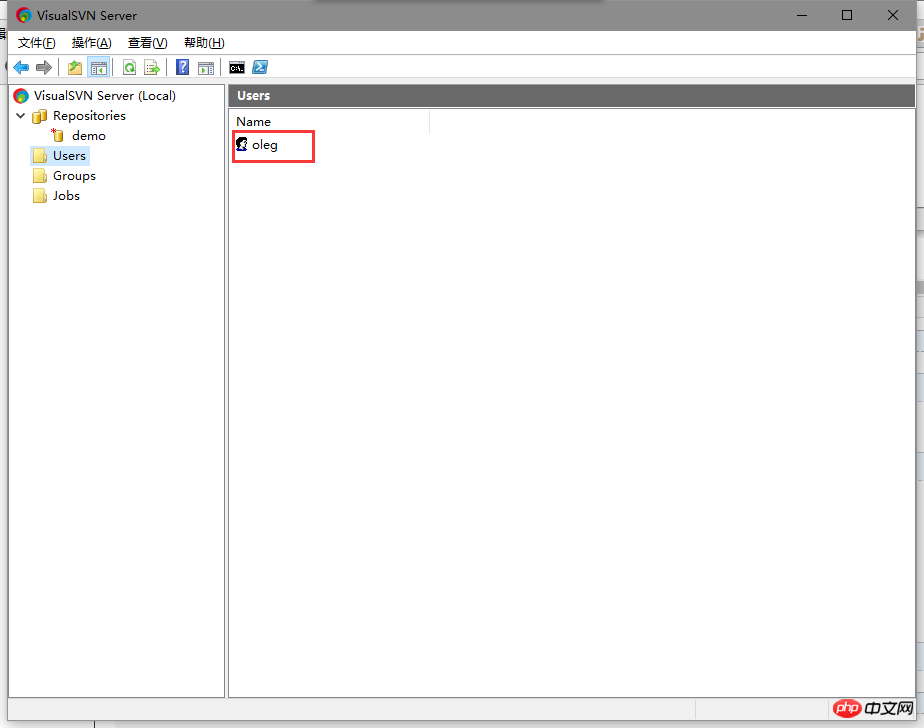Go up one level with folder icon
This screenshot has width=924, height=728.
click(75, 68)
